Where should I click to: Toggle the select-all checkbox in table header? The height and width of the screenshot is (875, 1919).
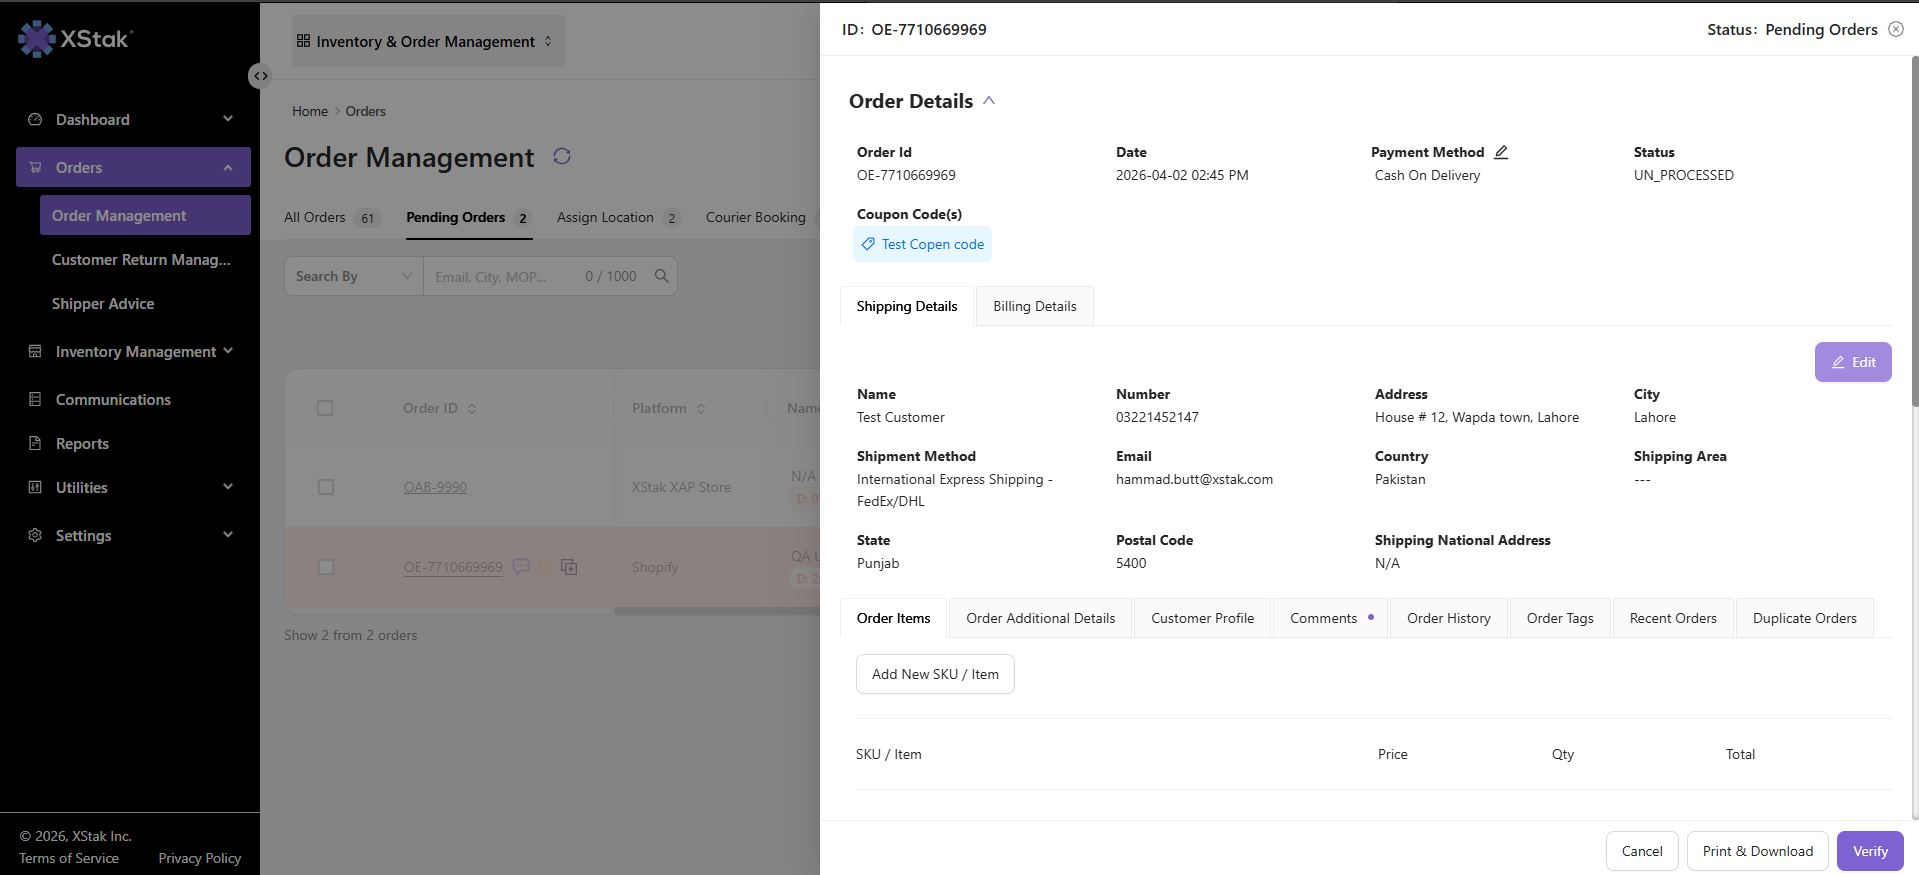[x=325, y=408]
